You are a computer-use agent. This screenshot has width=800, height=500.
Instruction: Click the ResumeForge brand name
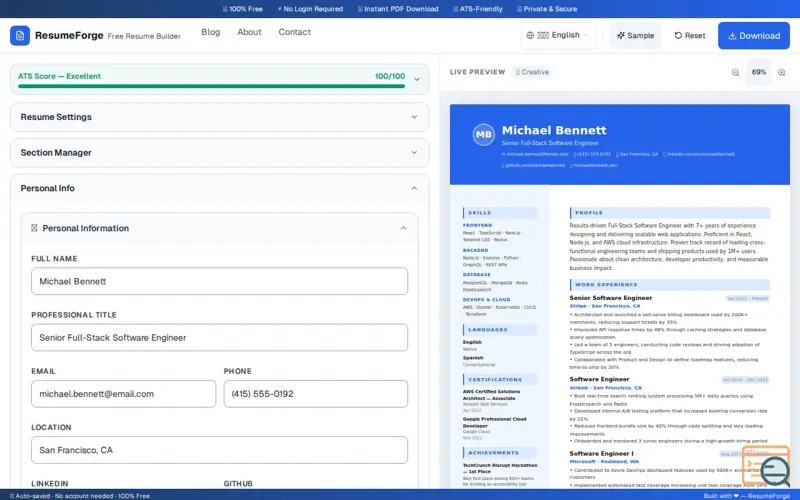click(69, 35)
